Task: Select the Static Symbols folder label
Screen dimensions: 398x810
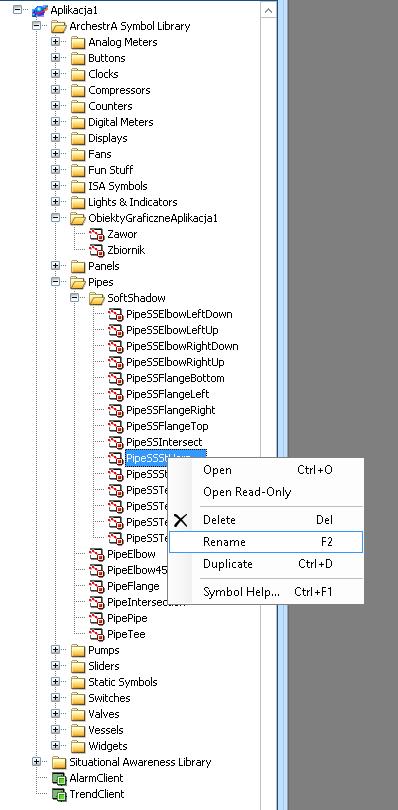Action: [x=123, y=682]
